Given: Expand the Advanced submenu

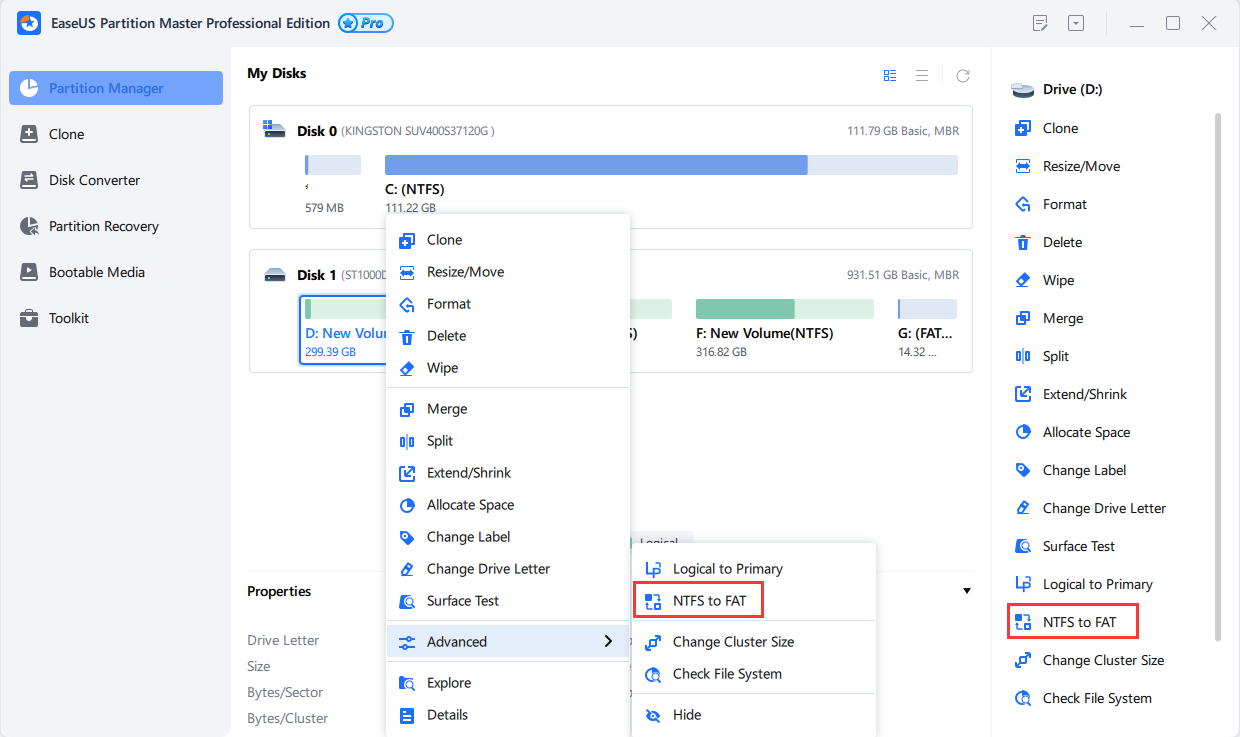Looking at the screenshot, I should [x=508, y=642].
